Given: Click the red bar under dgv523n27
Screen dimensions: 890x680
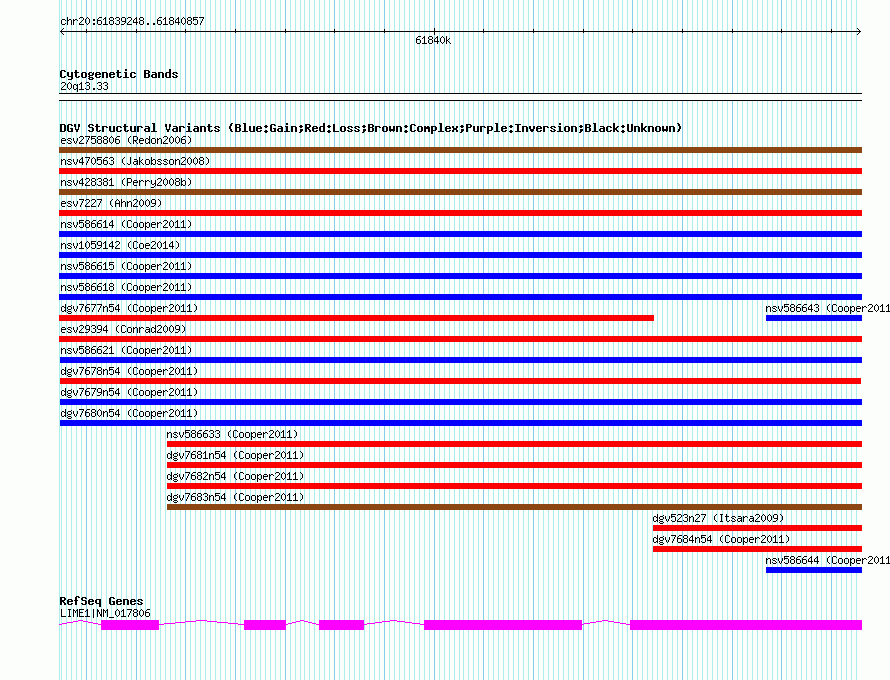Looking at the screenshot, I should pos(757,528).
